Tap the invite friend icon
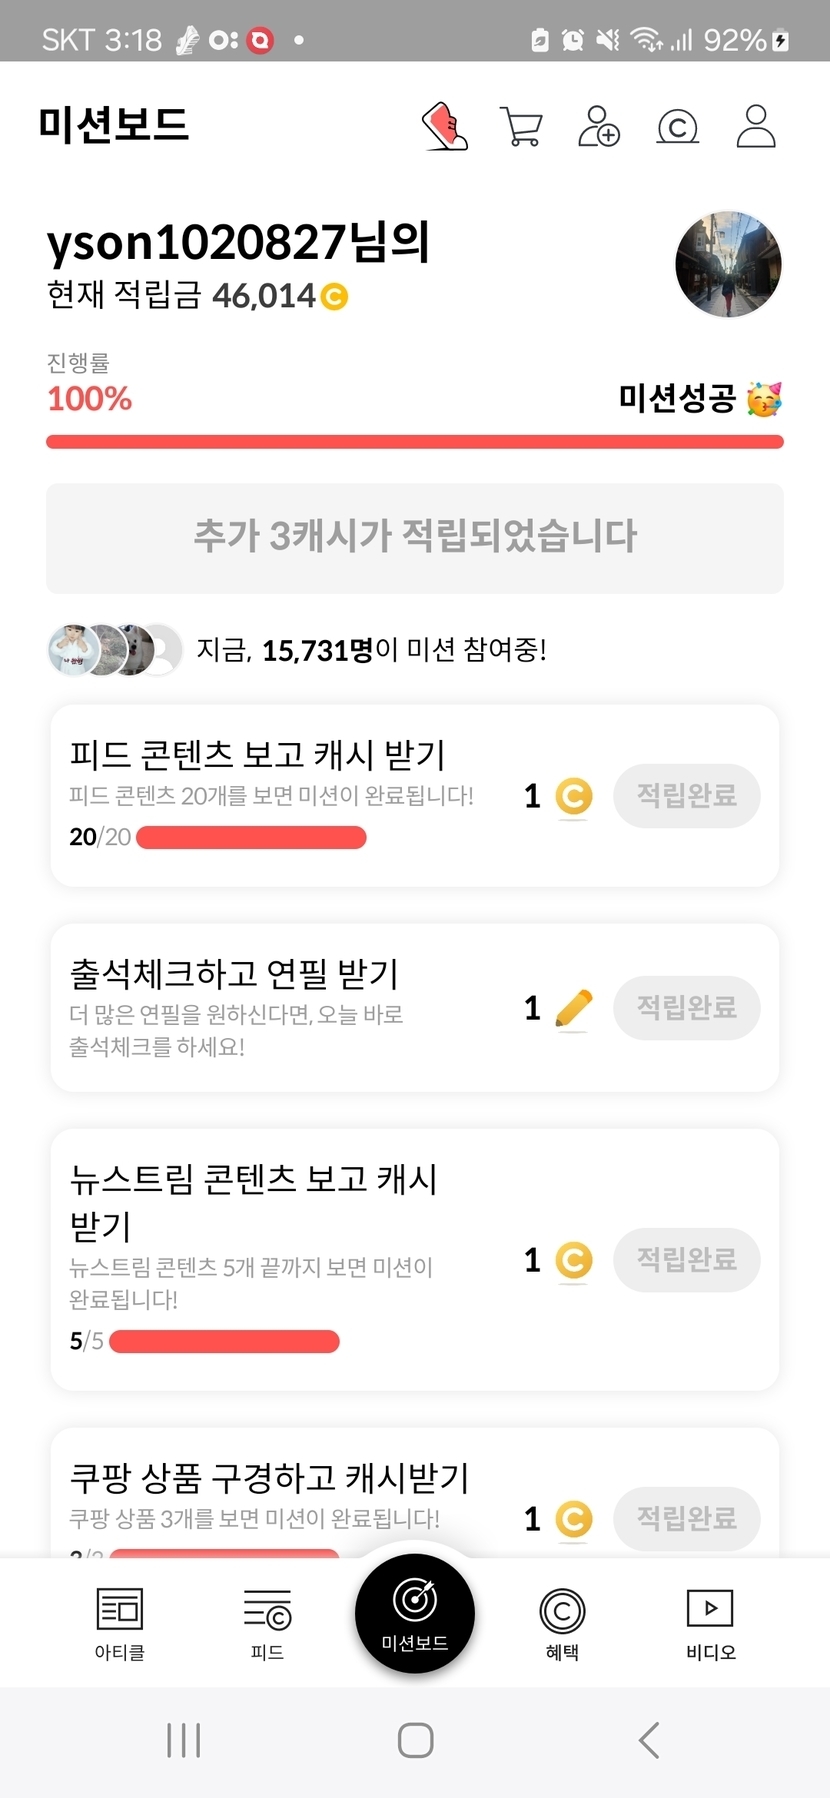The image size is (830, 1798). tap(599, 127)
